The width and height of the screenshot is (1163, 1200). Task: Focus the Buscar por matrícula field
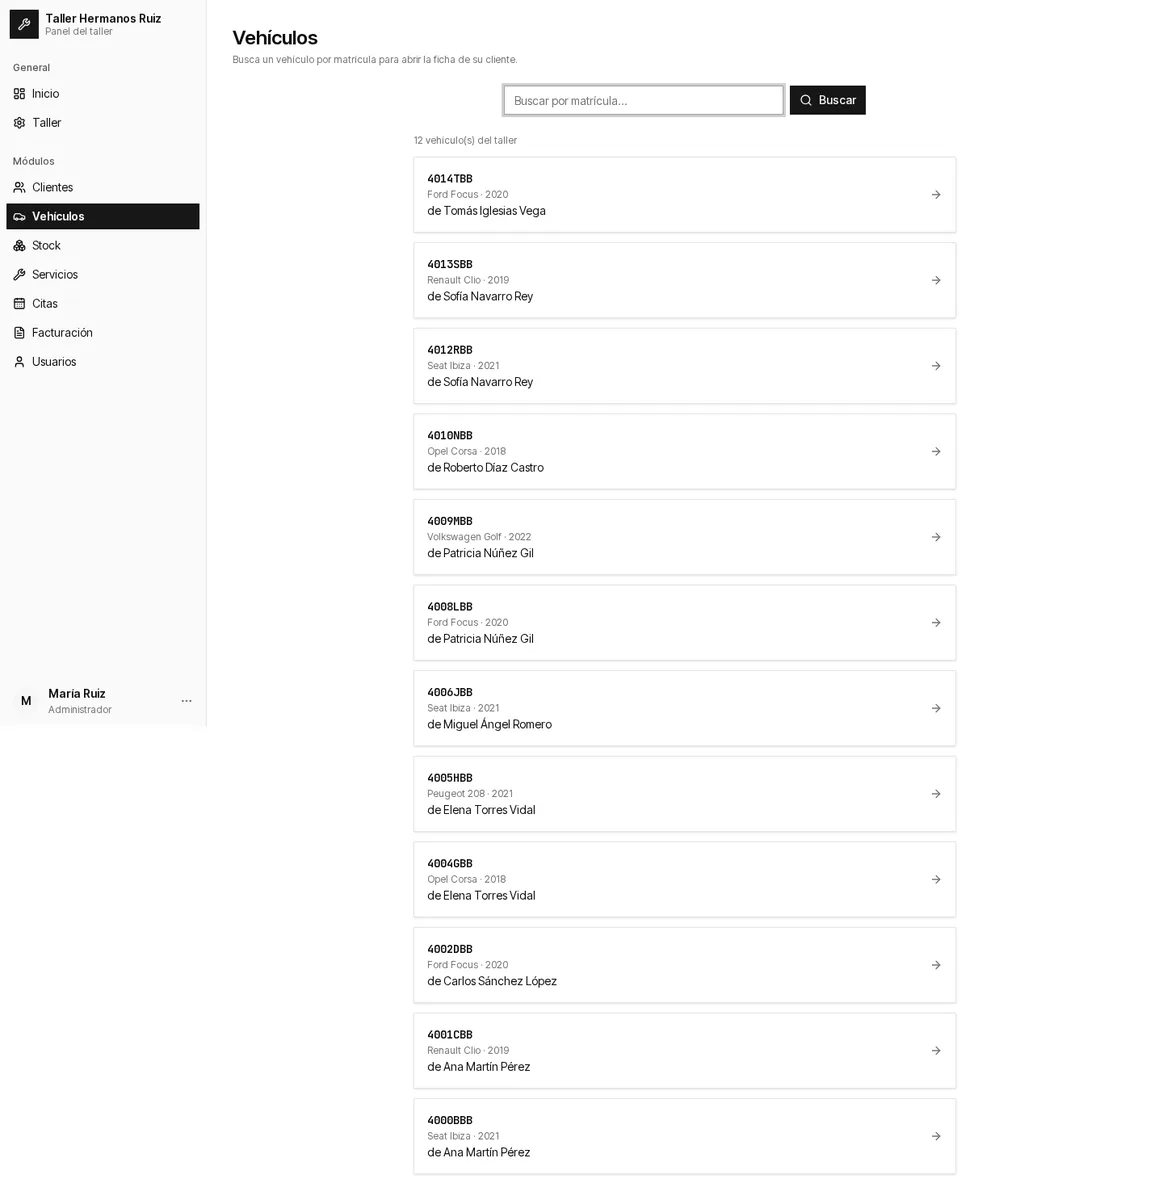(644, 100)
